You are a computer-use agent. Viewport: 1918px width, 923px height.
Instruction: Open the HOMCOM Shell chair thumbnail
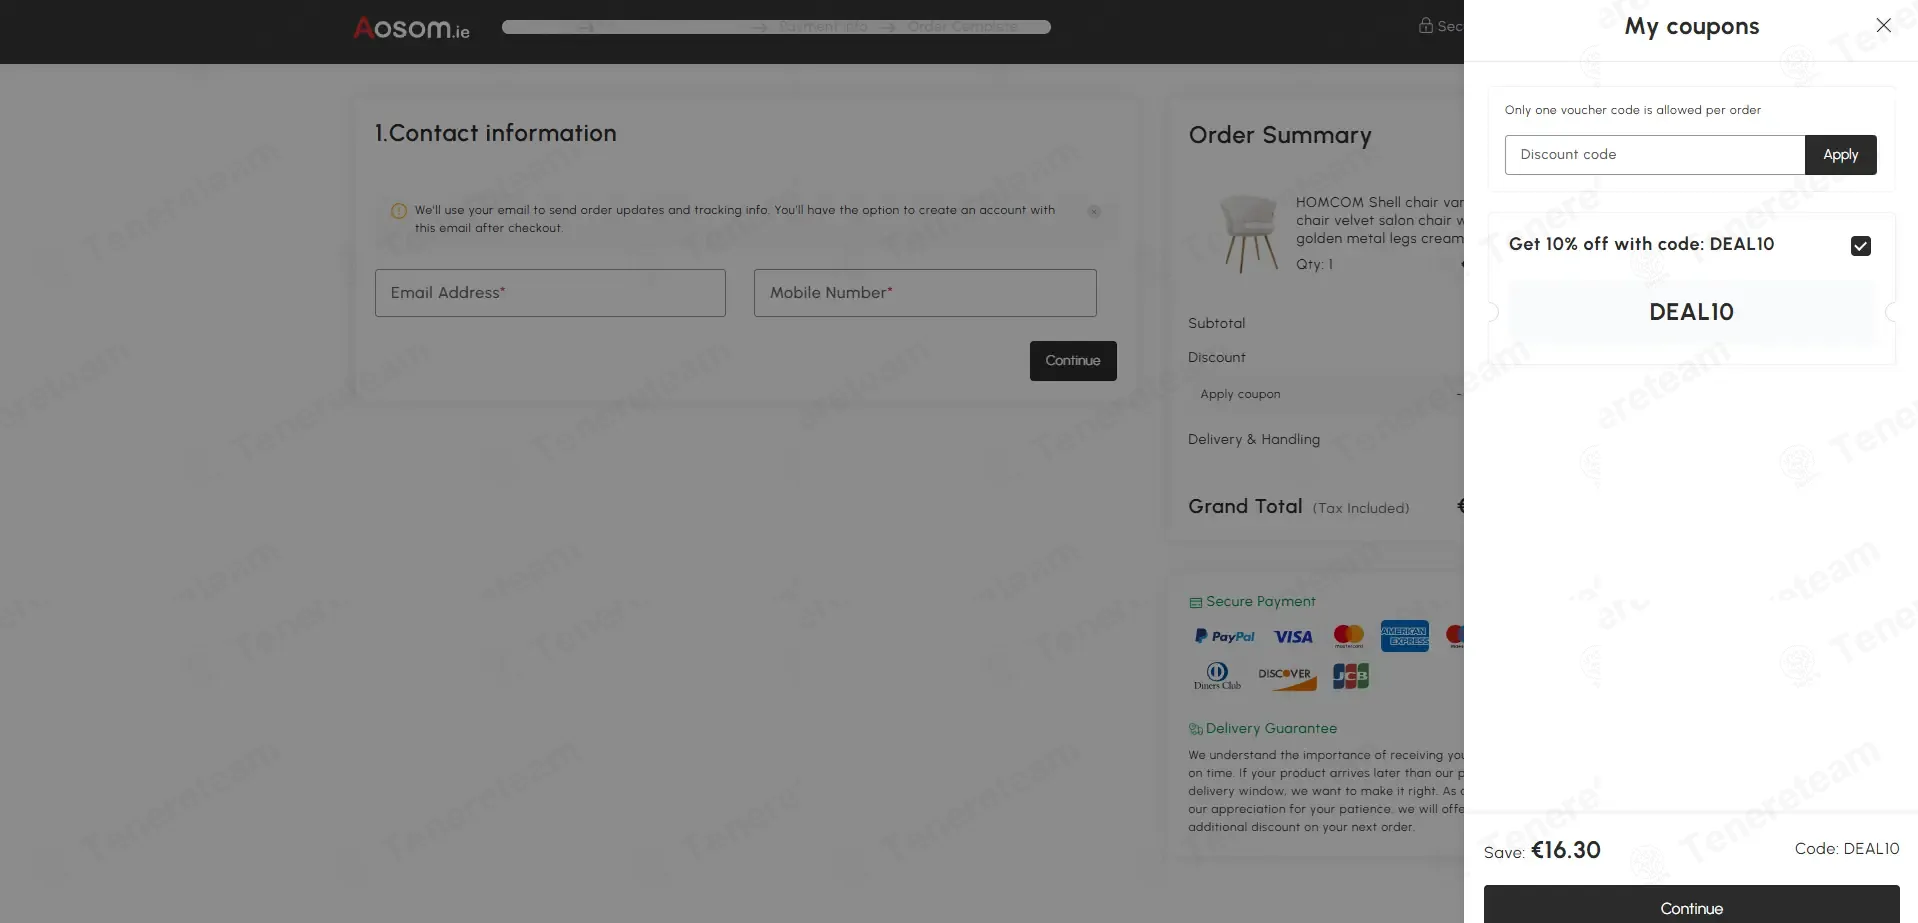(x=1249, y=234)
